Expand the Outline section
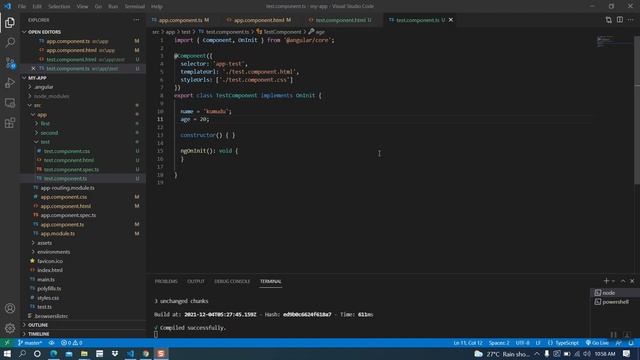 (38, 325)
